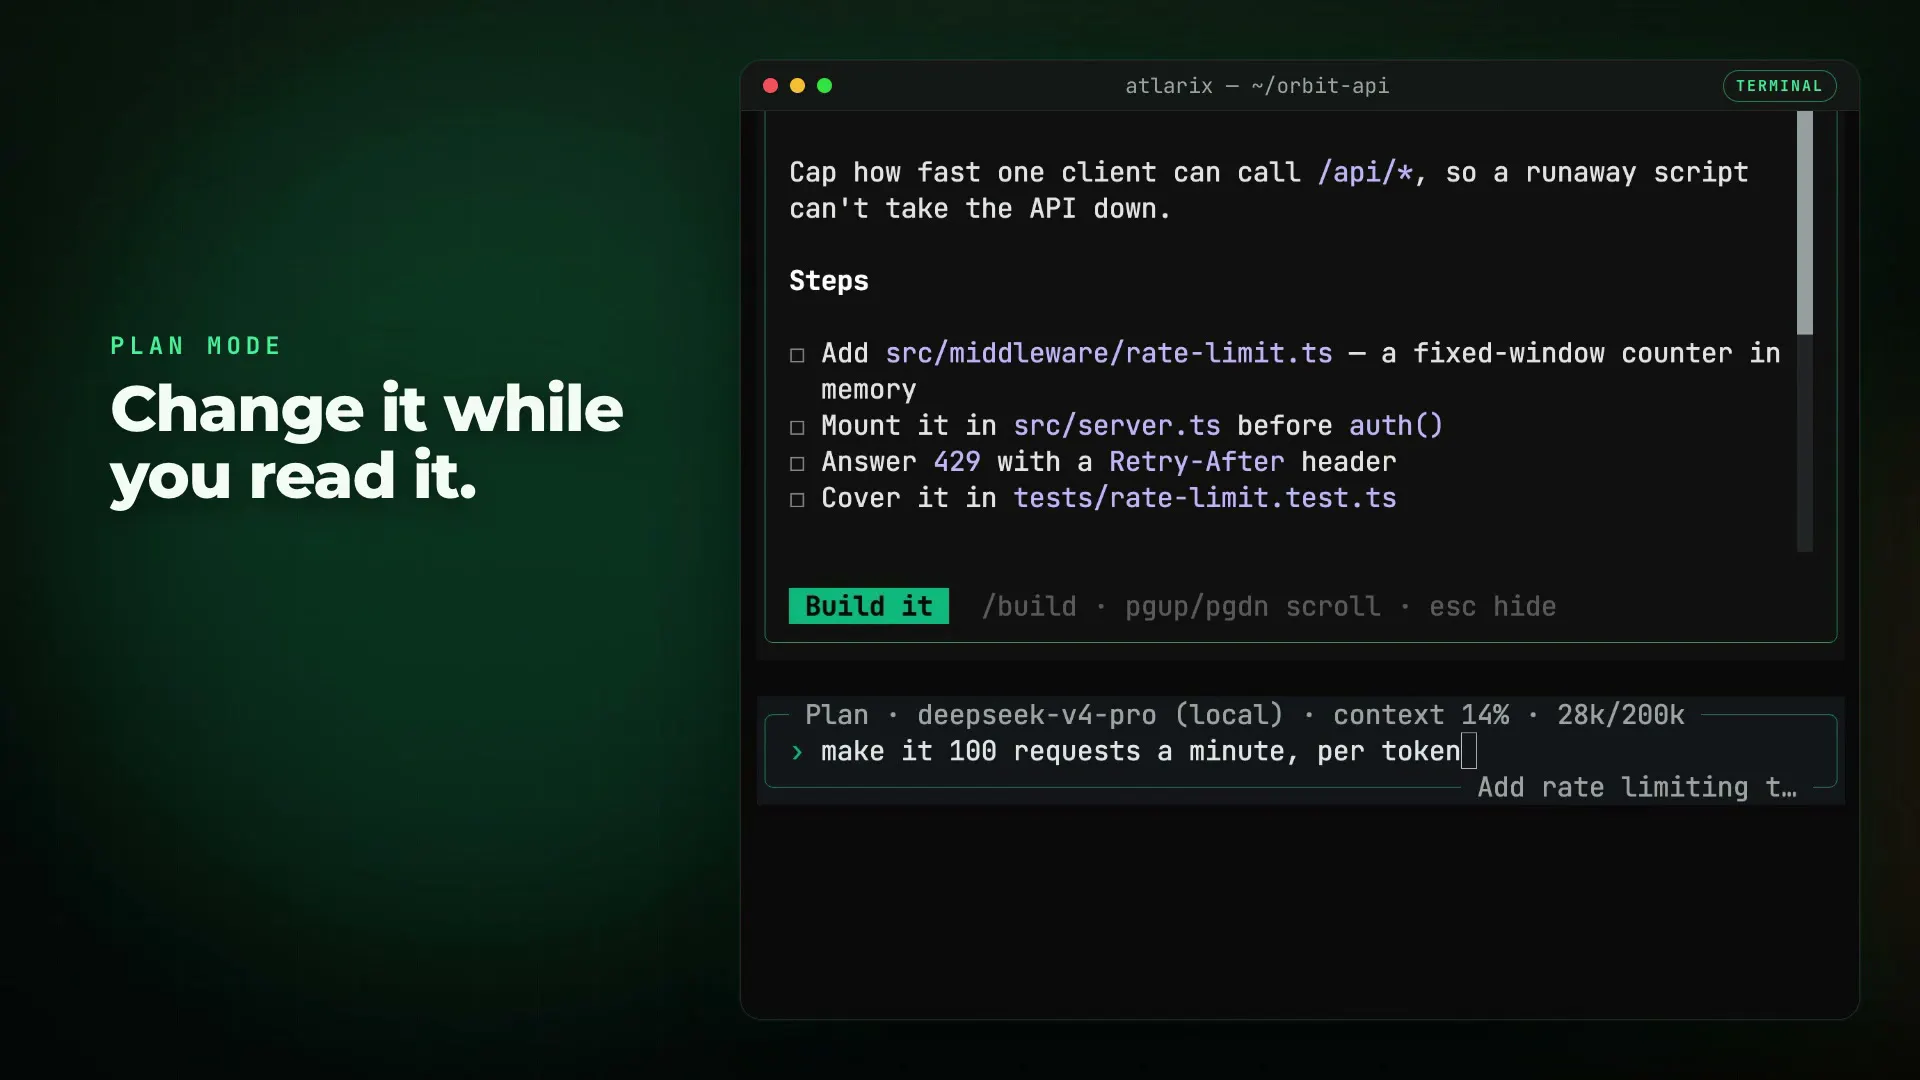Click the TERMINAL badge in title bar
The width and height of the screenshot is (1920, 1080).
[x=1779, y=86]
